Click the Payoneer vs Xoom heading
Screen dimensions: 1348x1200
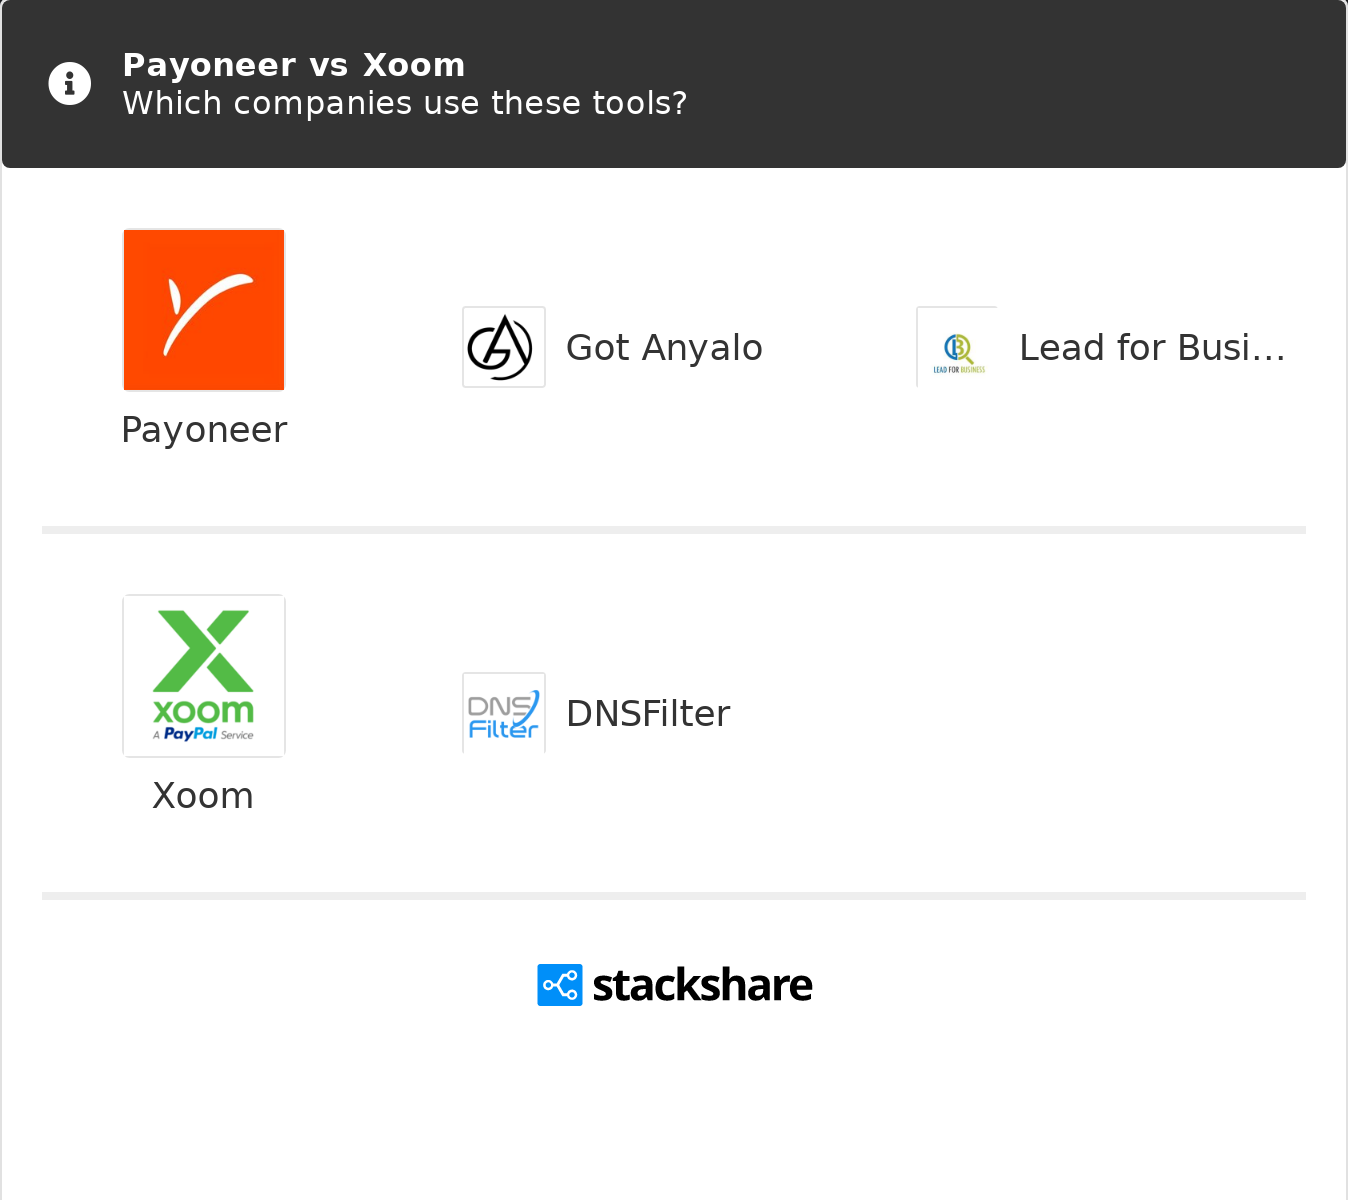294,65
